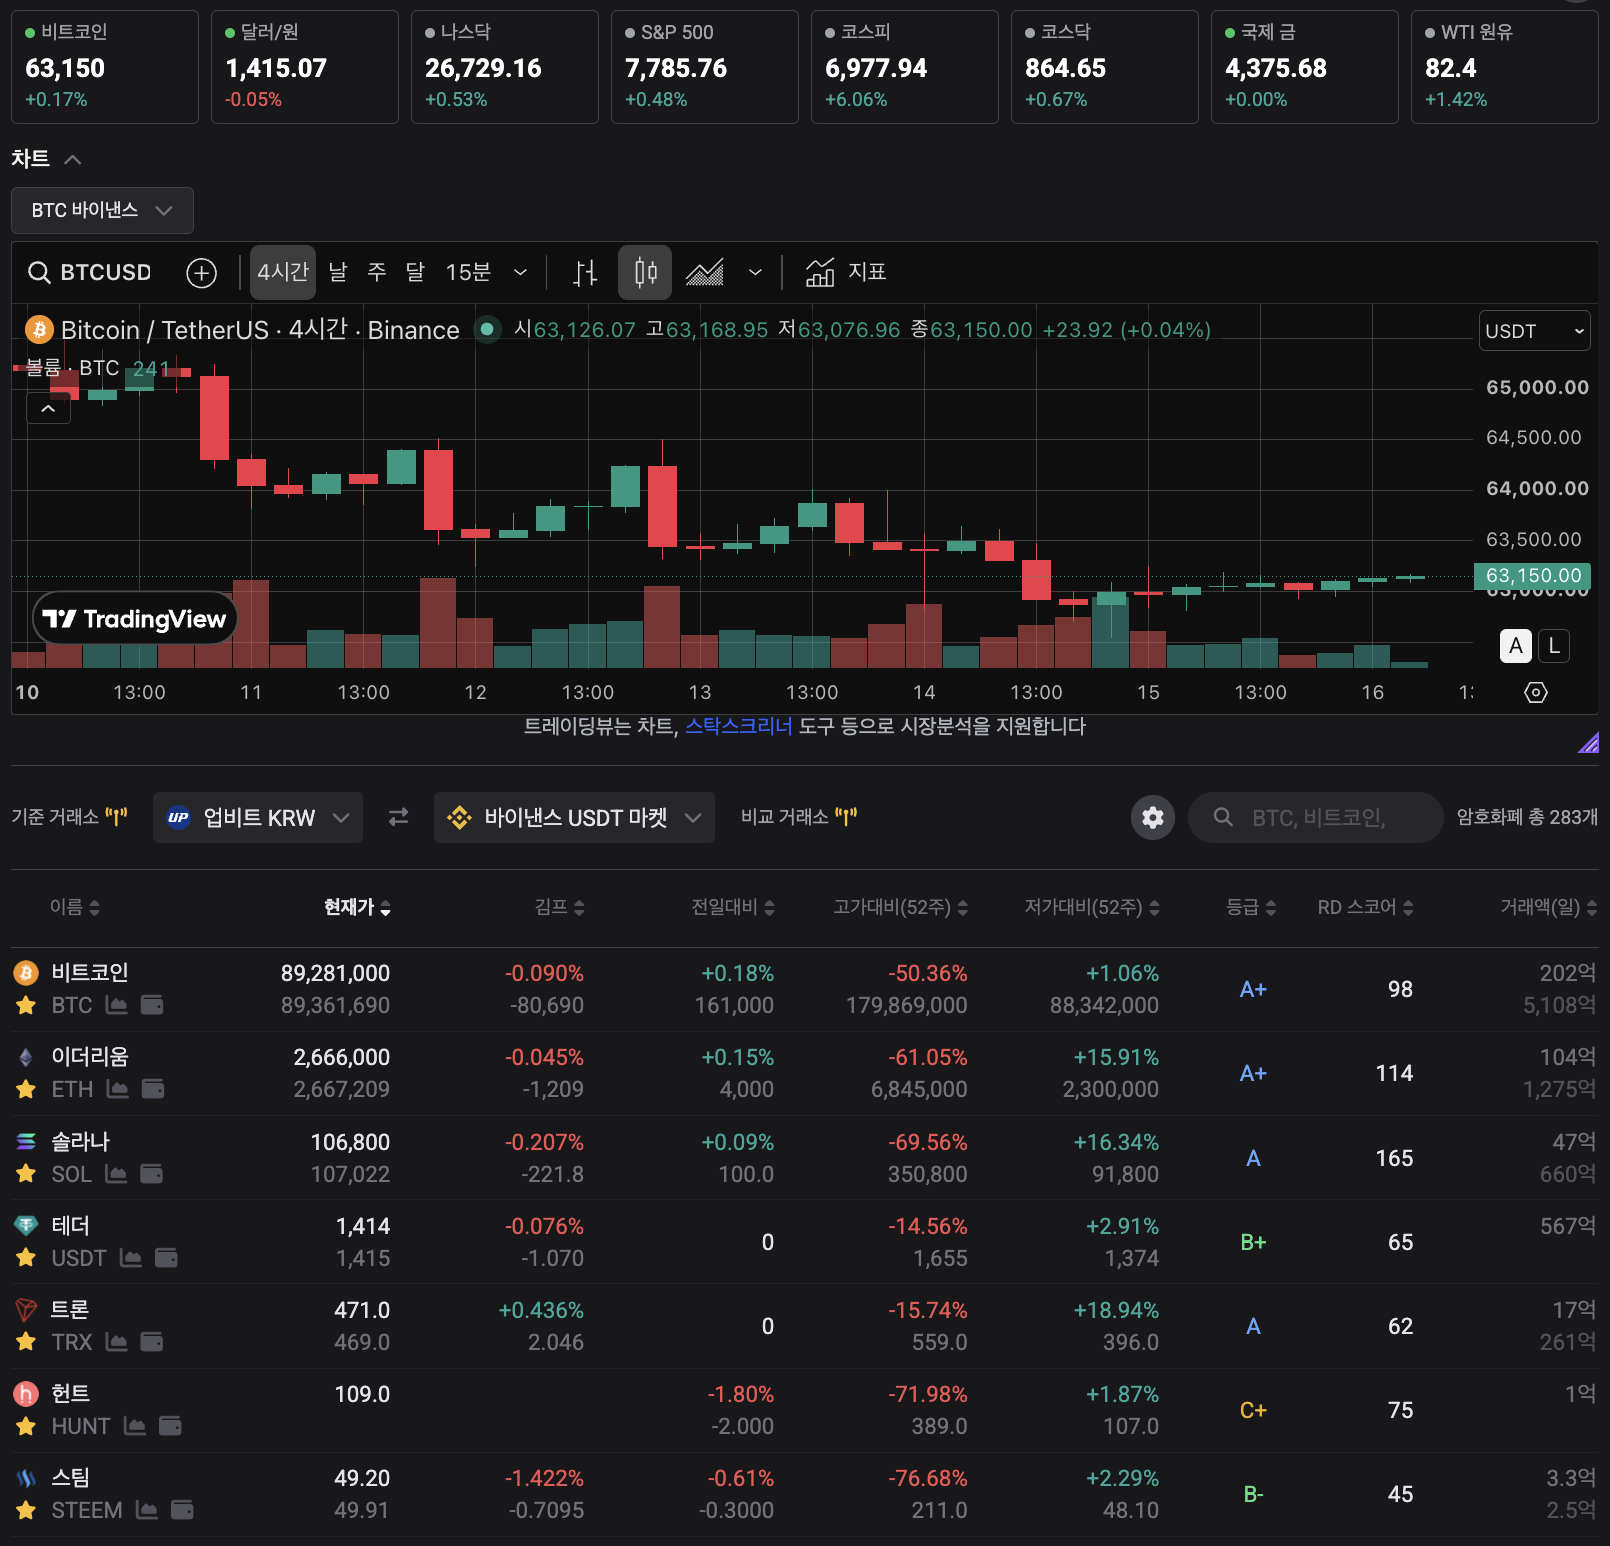Screen dimensions: 1610x1546
Task: Sort the table by RD 스코어 column
Action: tap(1365, 907)
